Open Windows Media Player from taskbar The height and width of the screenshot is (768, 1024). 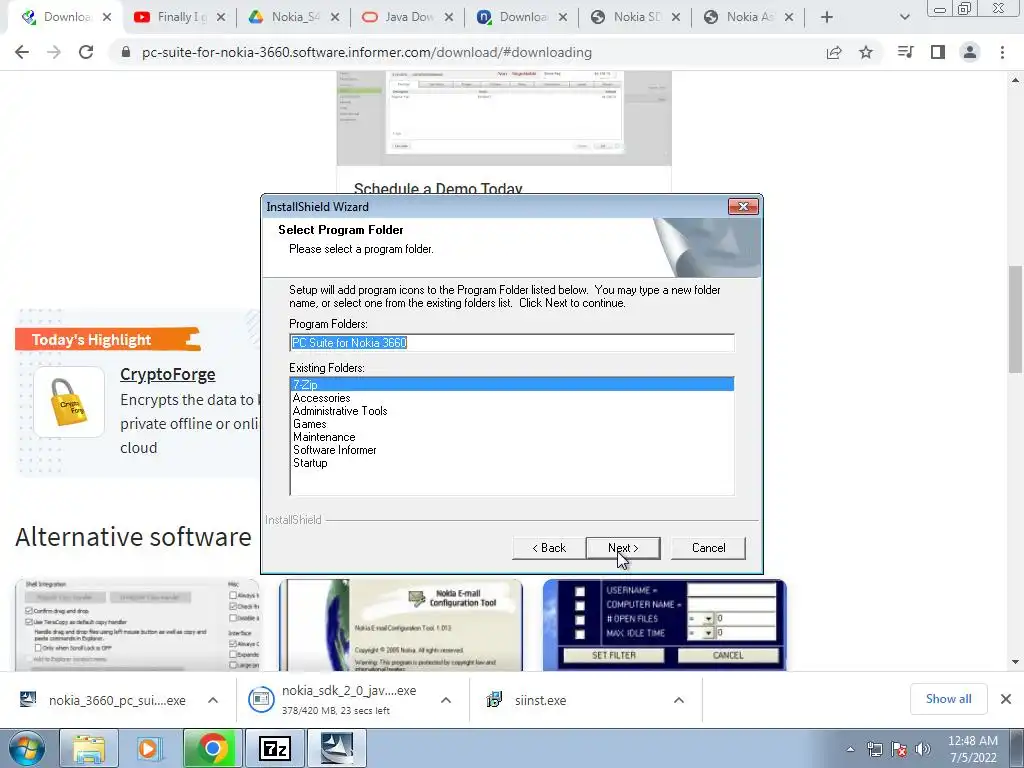tap(148, 748)
